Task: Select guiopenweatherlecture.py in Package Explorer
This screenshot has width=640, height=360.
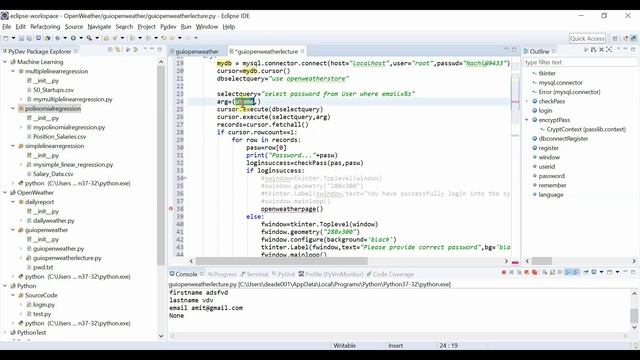Action: [67, 258]
